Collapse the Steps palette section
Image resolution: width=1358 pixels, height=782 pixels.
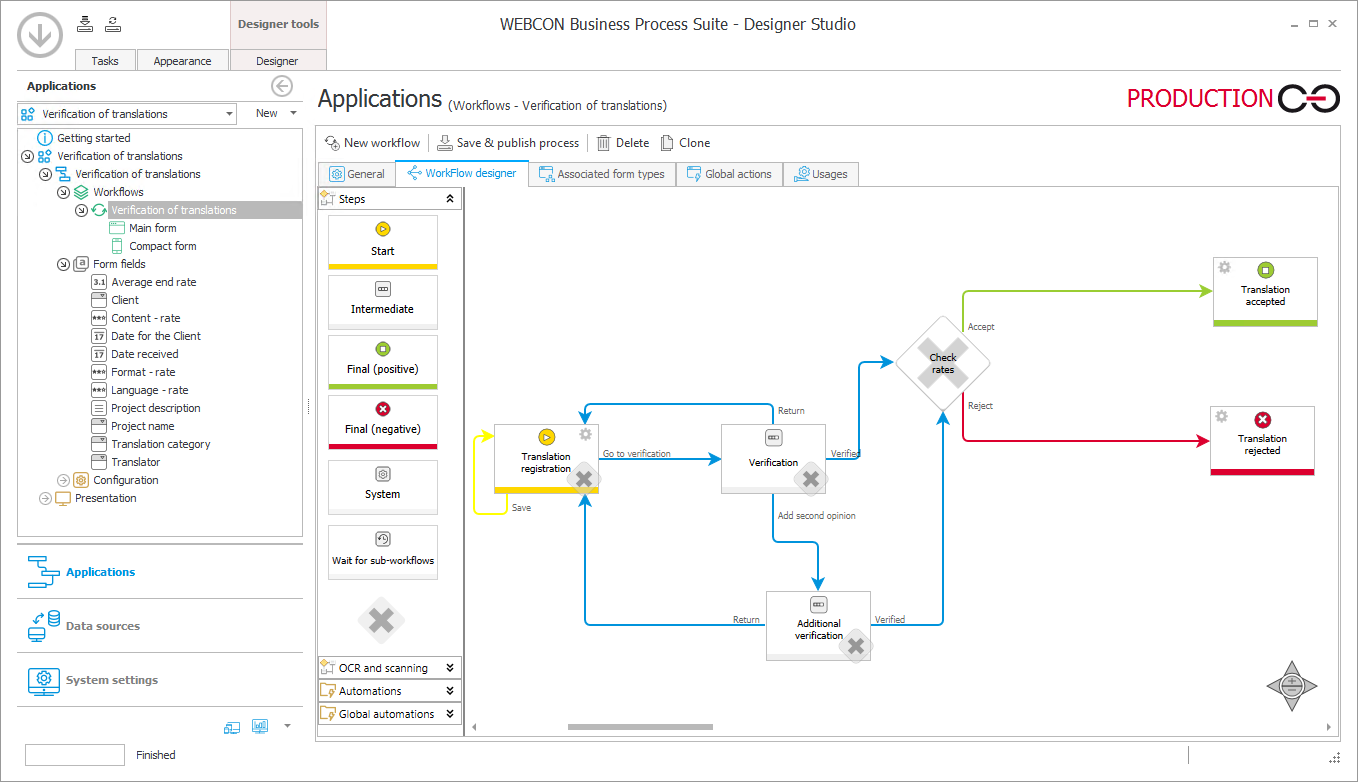click(450, 199)
